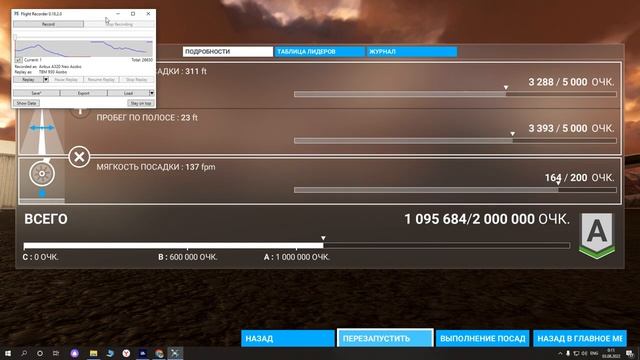Click the Total frames text in Flight Recorder
This screenshot has width=640, height=360.
142,60
